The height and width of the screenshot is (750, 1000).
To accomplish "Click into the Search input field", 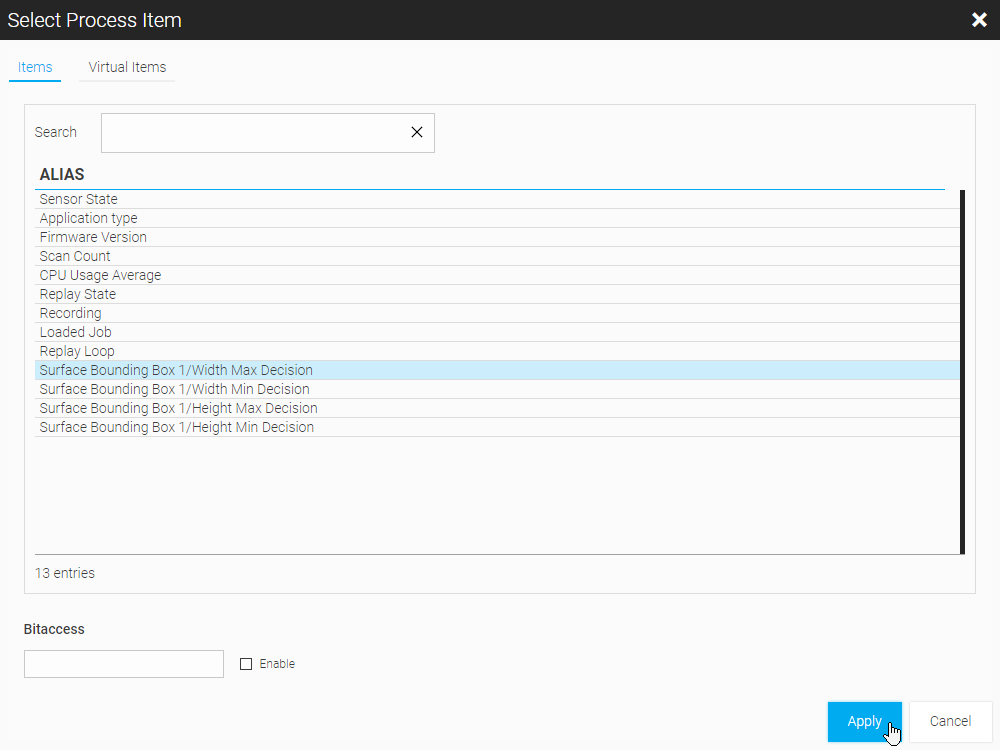I will point(250,133).
